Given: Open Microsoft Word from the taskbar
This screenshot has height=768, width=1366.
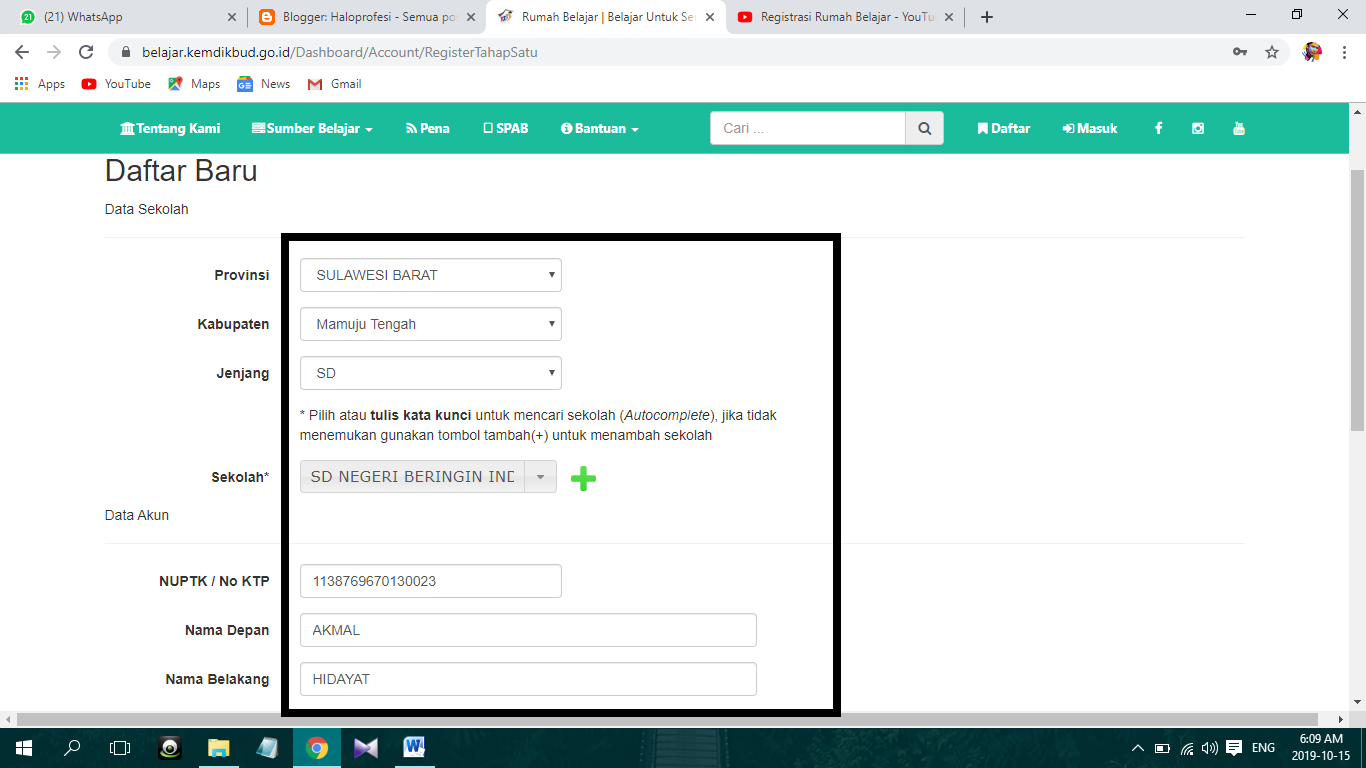Looking at the screenshot, I should (415, 747).
